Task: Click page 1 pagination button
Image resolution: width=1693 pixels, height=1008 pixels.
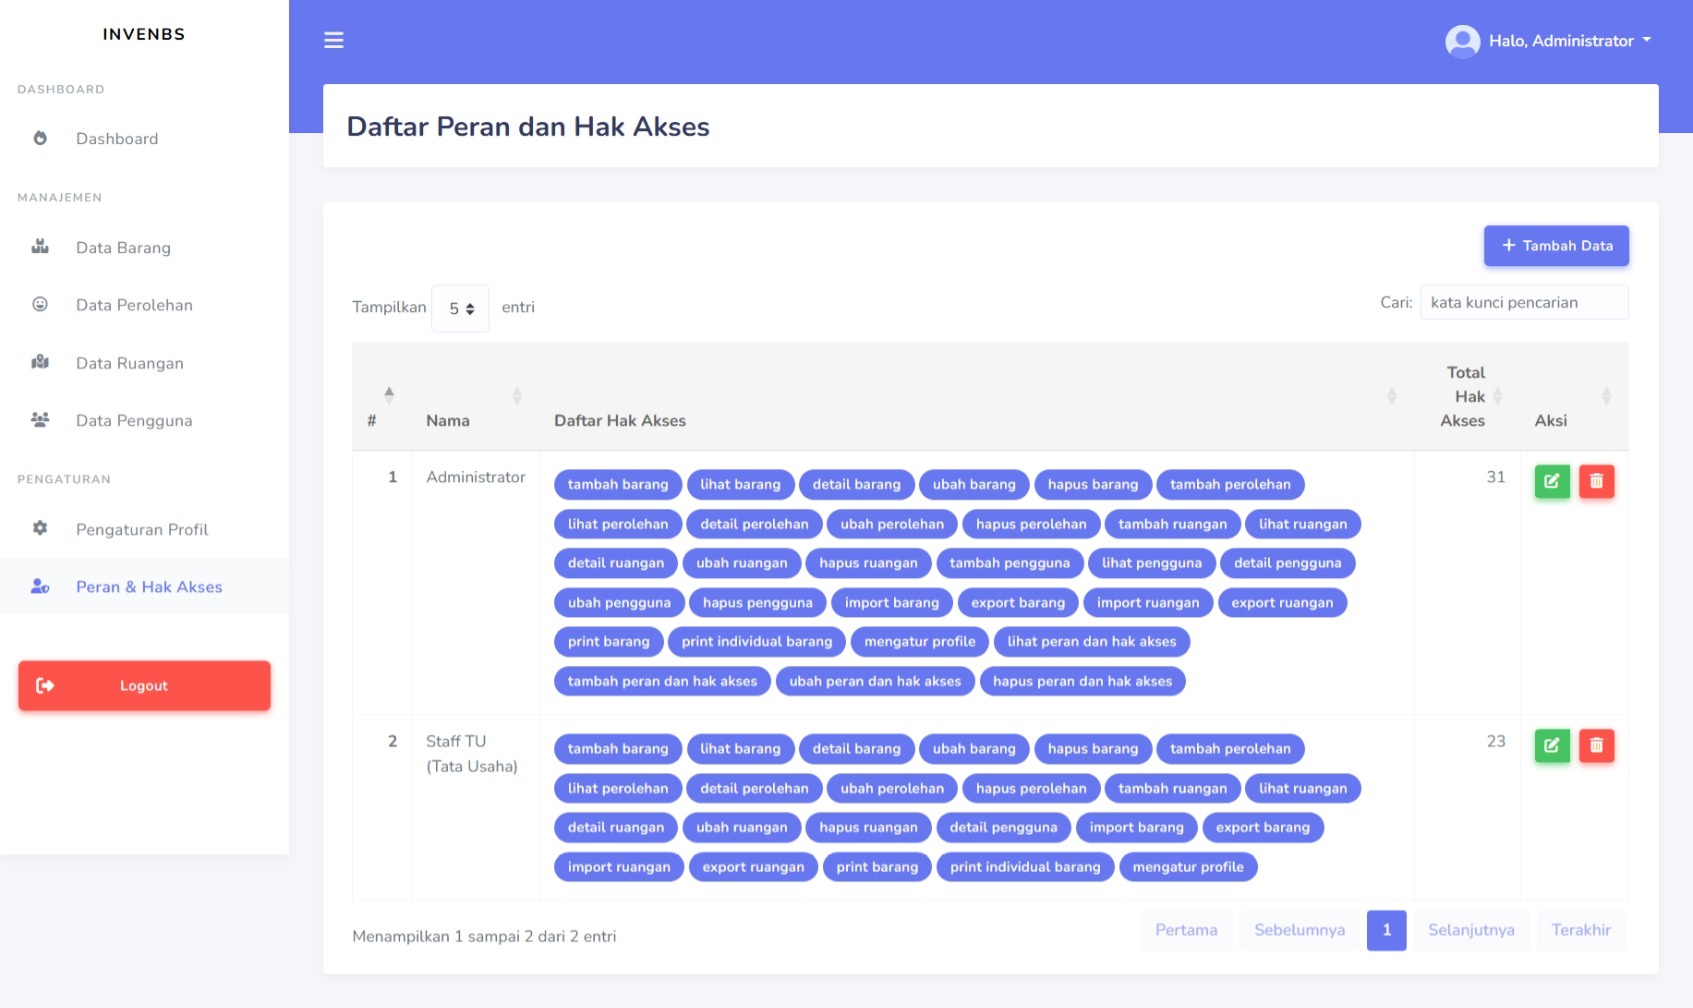Action: point(1386,930)
